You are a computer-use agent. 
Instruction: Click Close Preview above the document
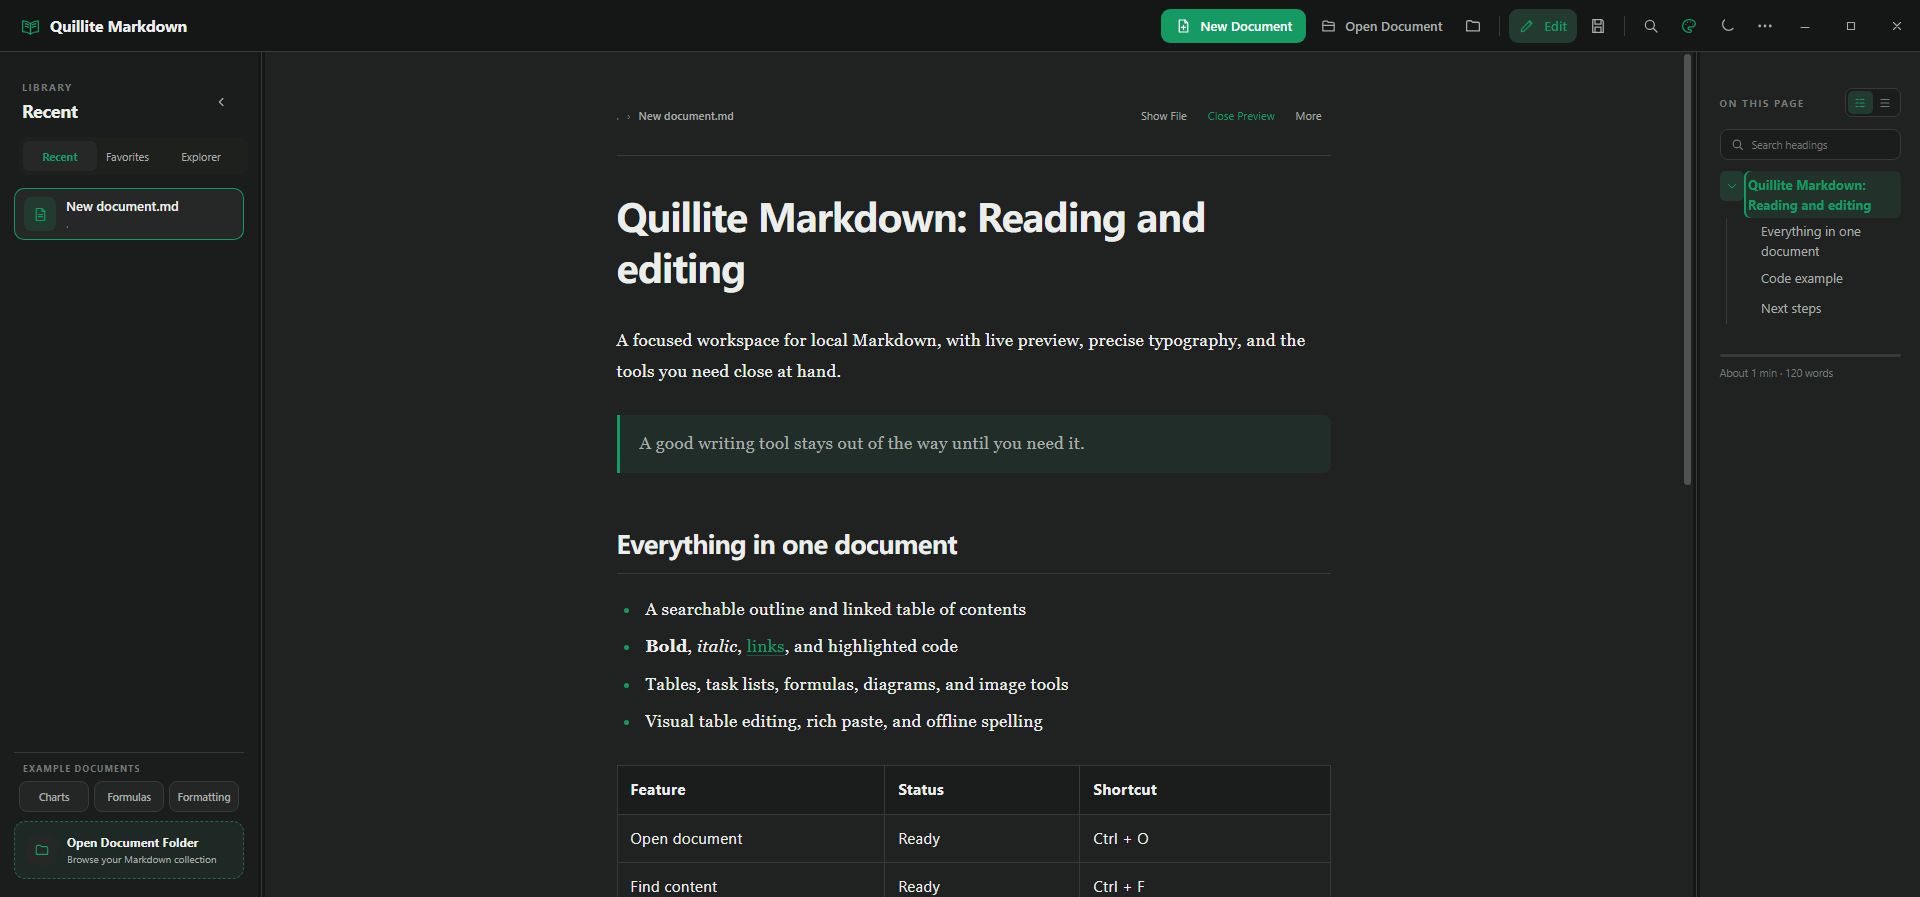[1241, 116]
